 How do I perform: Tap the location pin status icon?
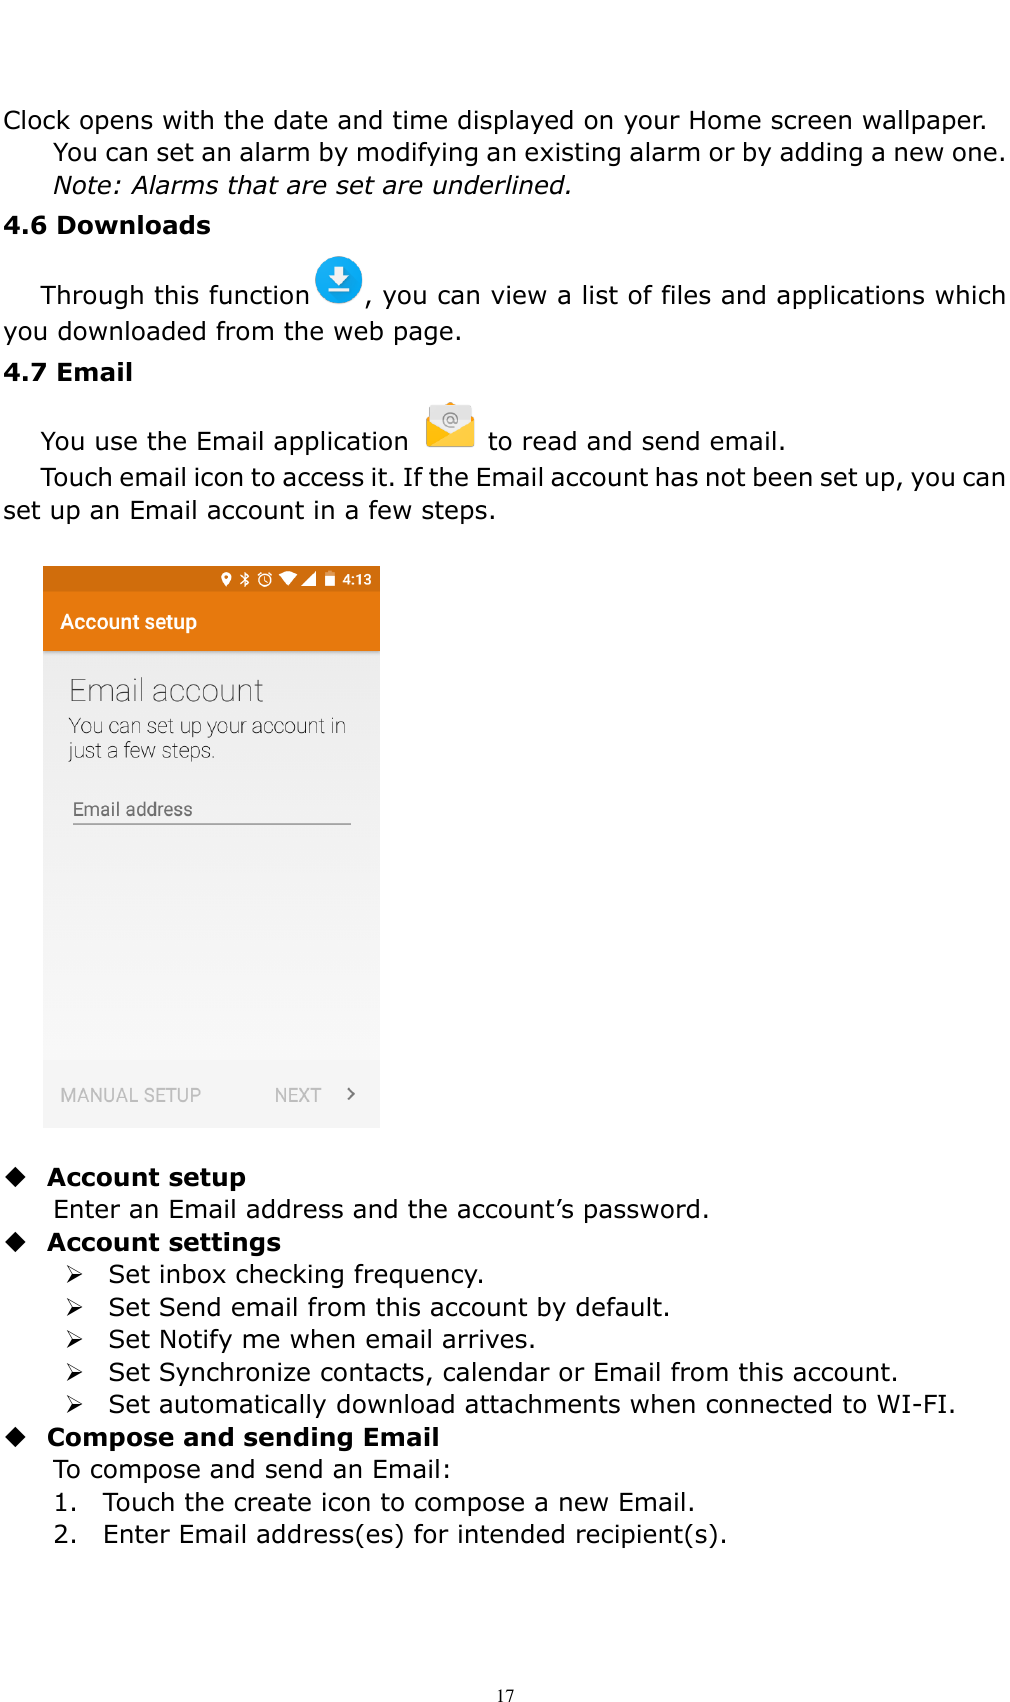(x=226, y=579)
